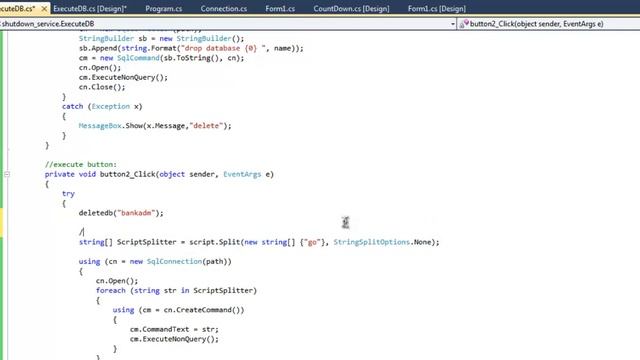Click the deletedb("bankadm"); line
The width and height of the screenshot is (640, 360).
pyautogui.click(x=121, y=213)
